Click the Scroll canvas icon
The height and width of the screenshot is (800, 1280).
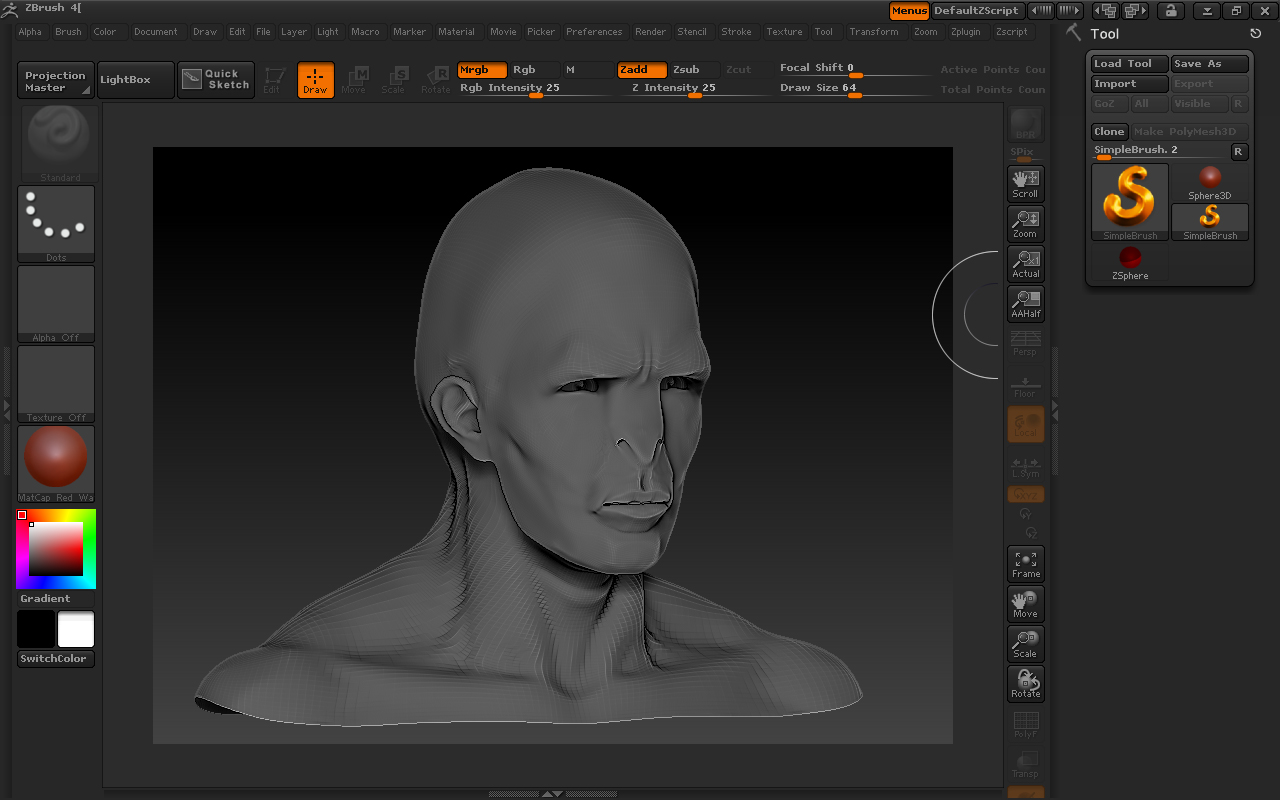pyautogui.click(x=1025, y=183)
